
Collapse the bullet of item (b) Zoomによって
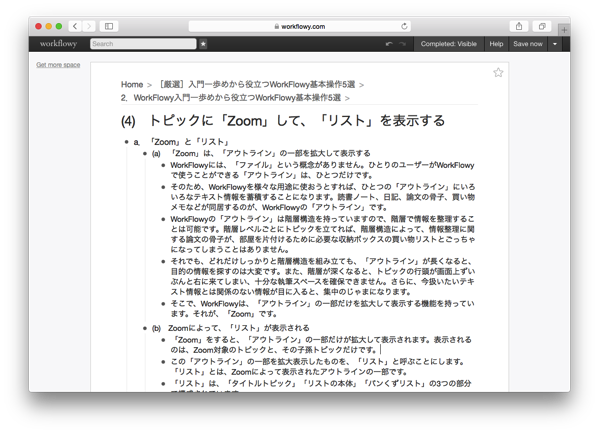[x=145, y=328]
